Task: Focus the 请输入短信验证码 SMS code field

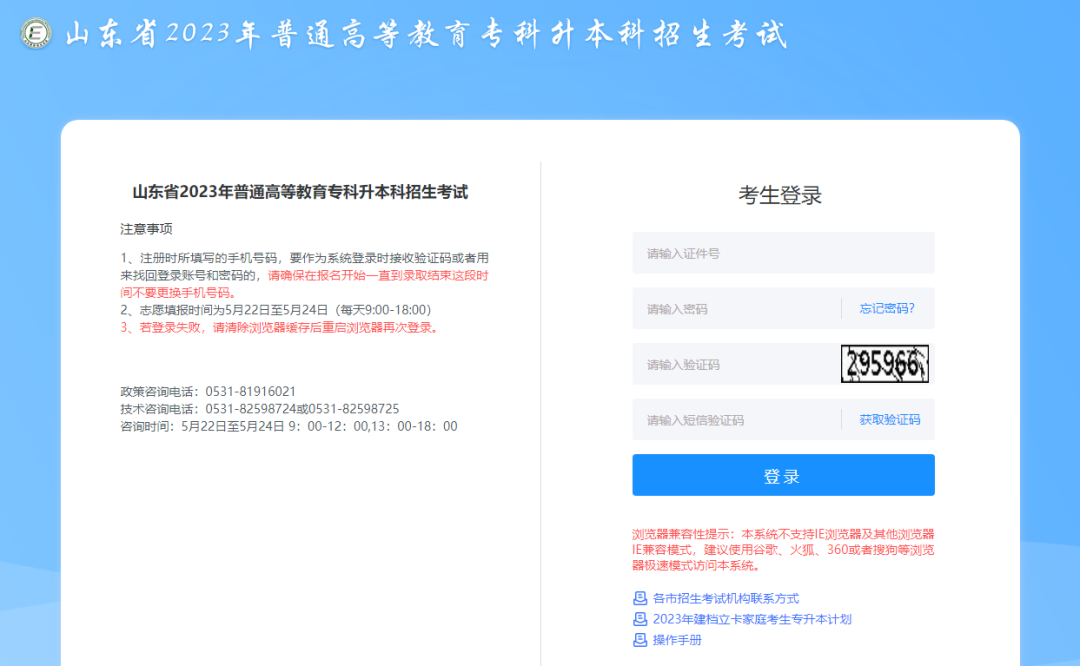Action: tap(735, 420)
